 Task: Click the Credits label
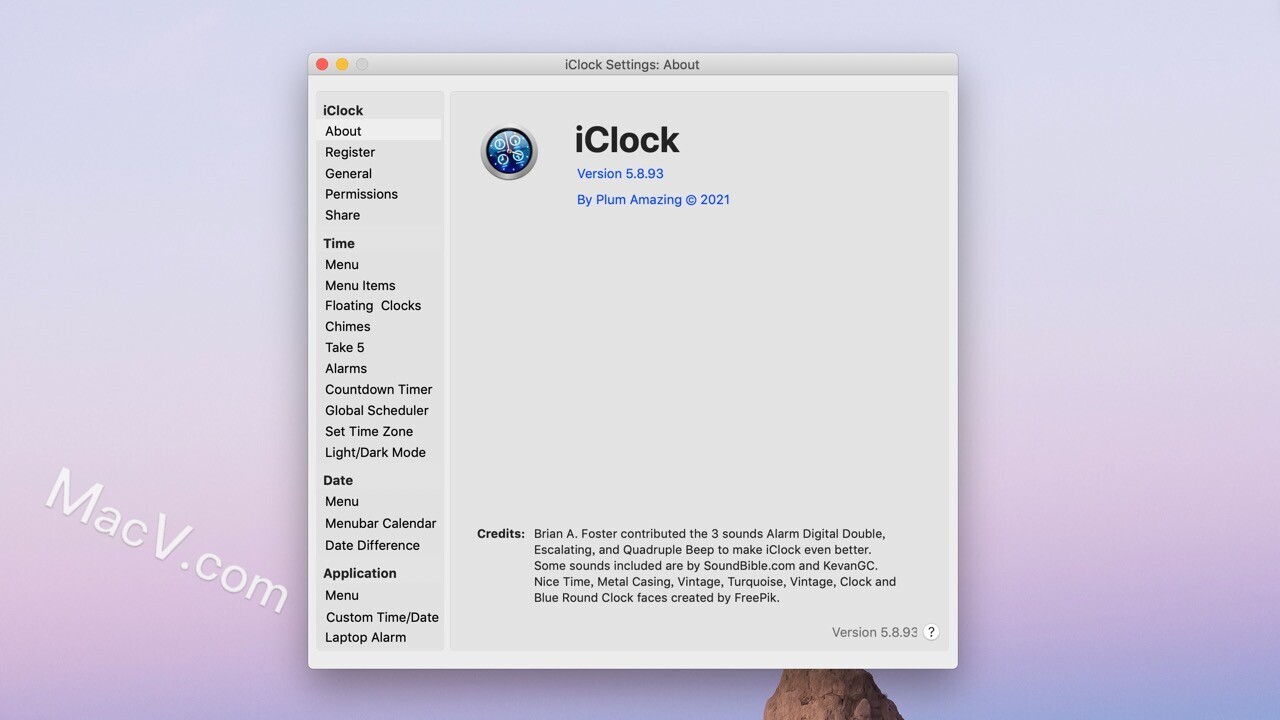[501, 534]
